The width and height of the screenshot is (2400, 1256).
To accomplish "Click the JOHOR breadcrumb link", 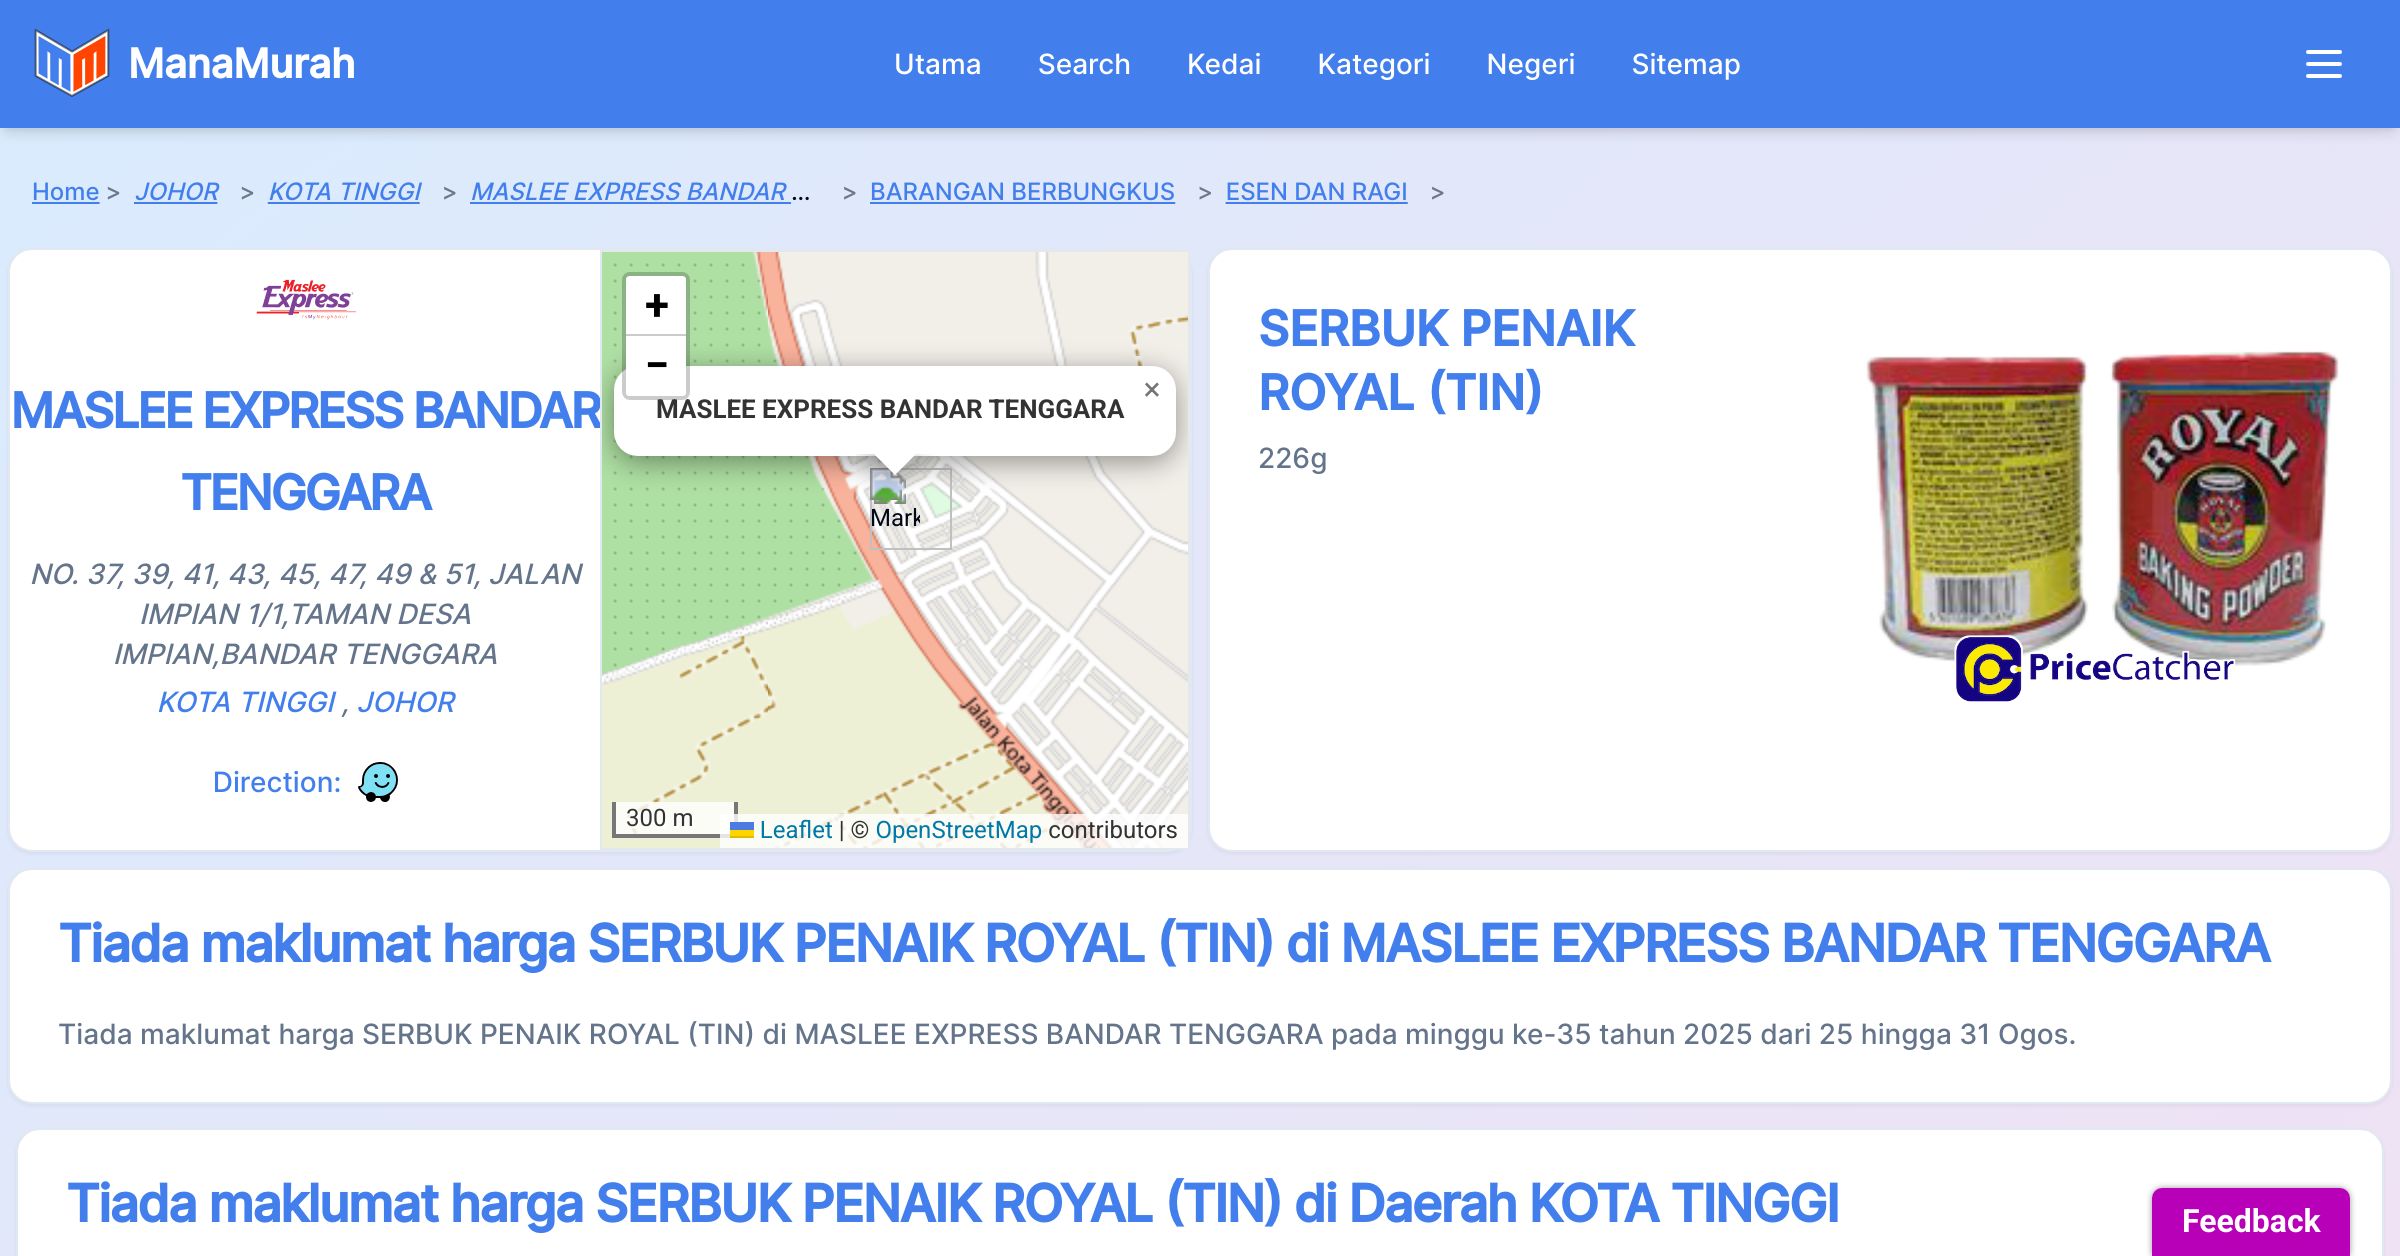I will click(x=176, y=191).
